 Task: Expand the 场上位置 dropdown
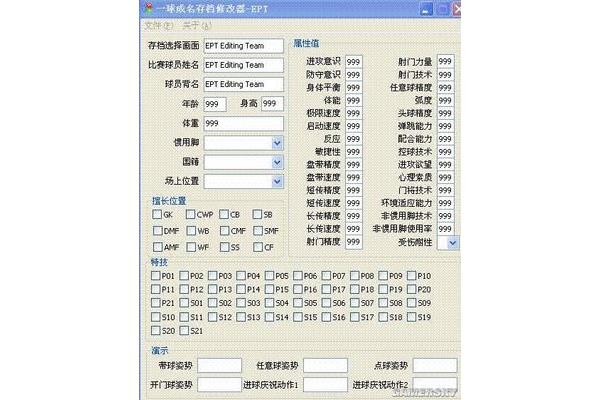[277, 181]
